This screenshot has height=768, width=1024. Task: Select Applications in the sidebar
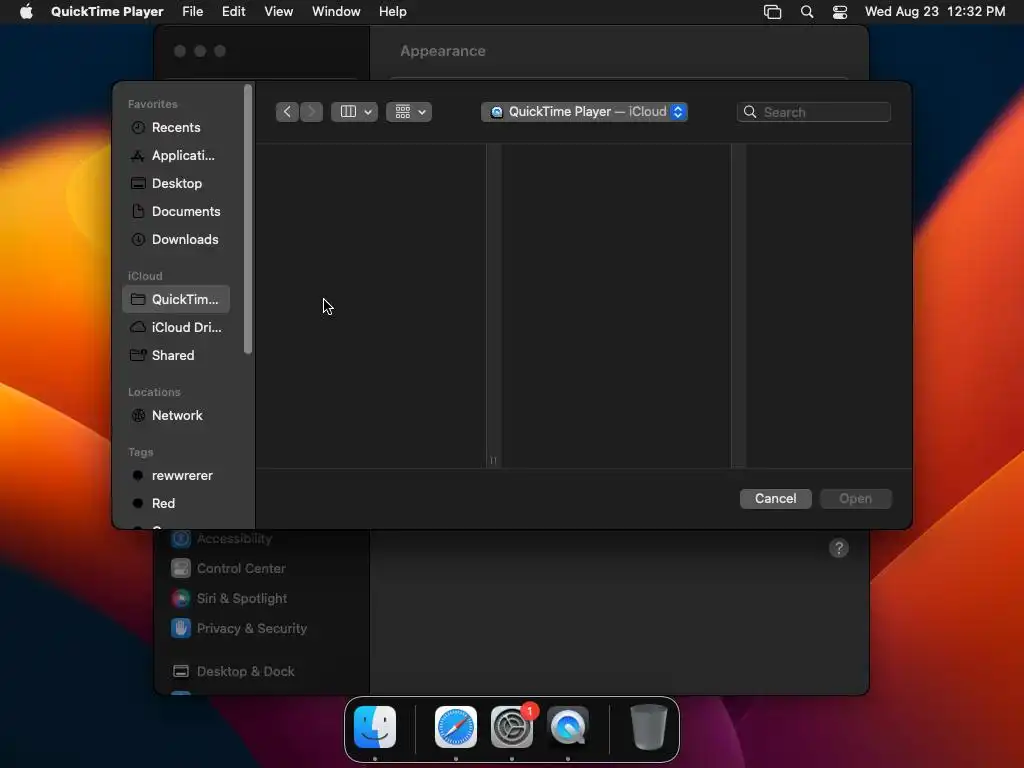click(176, 155)
